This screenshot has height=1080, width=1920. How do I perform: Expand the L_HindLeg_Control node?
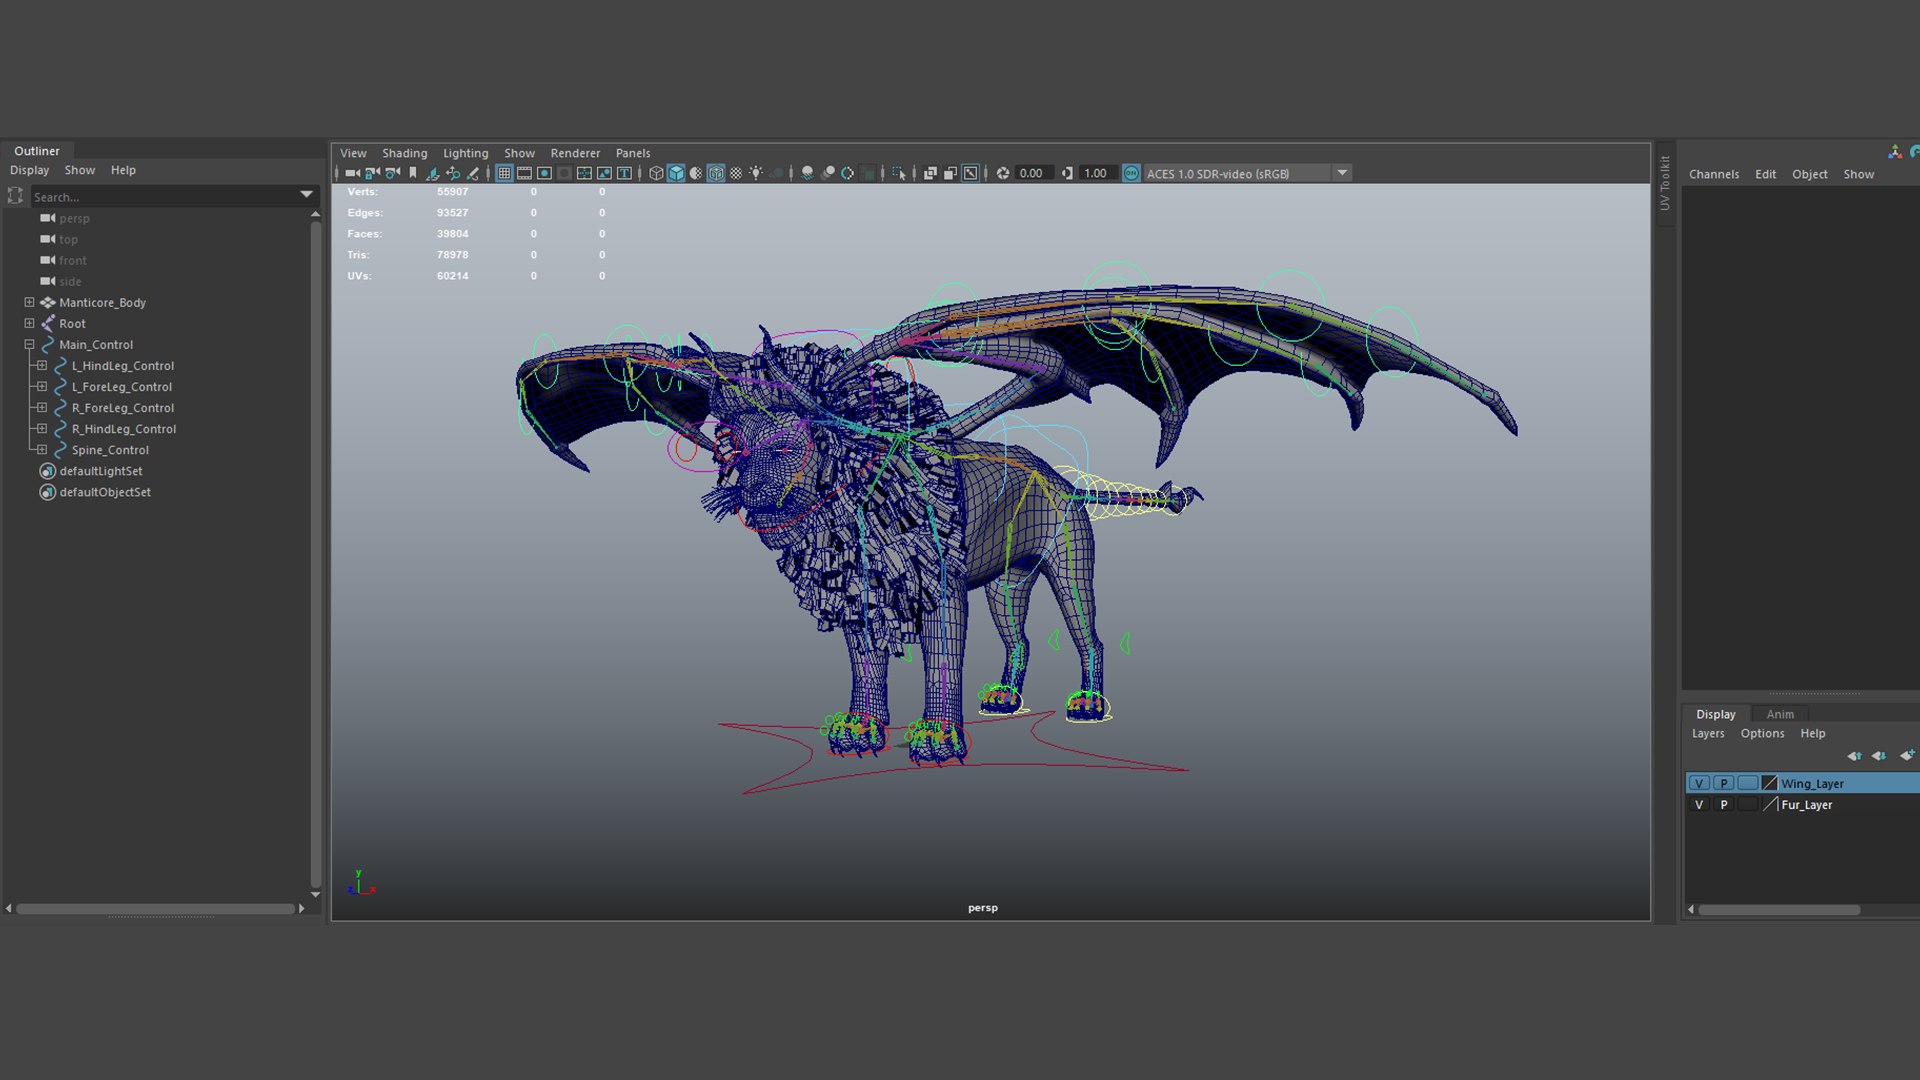point(42,365)
